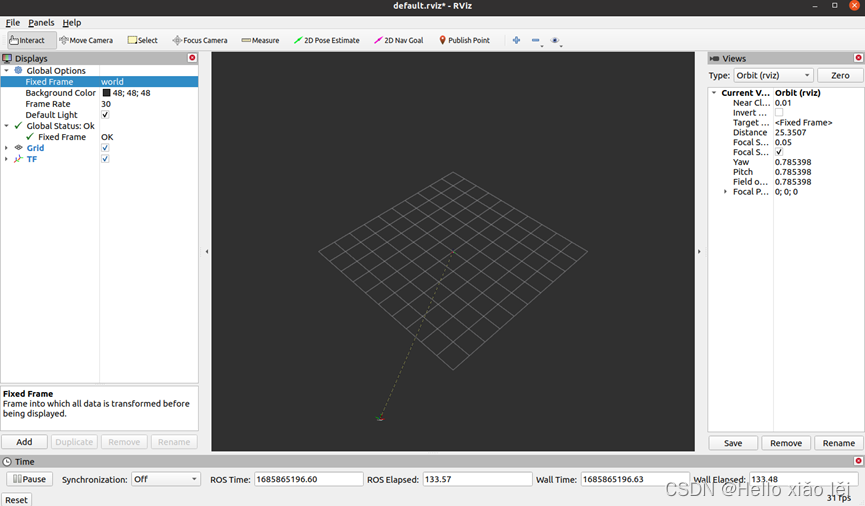Image resolution: width=865 pixels, height=506 pixels.
Task: Click the Remove display button
Action: pos(124,442)
